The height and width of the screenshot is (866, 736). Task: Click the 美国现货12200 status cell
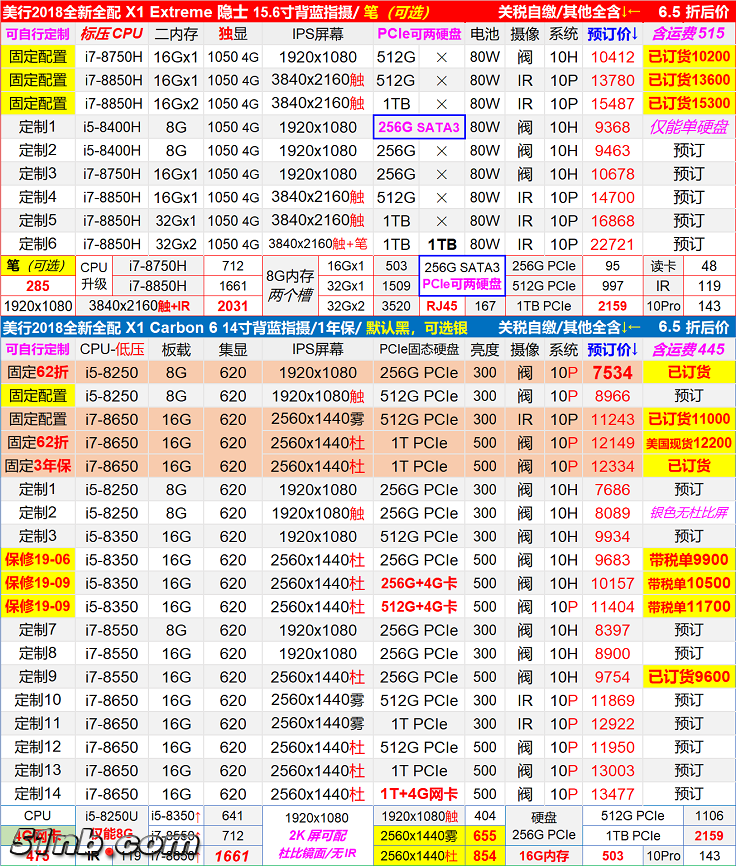[x=688, y=443]
